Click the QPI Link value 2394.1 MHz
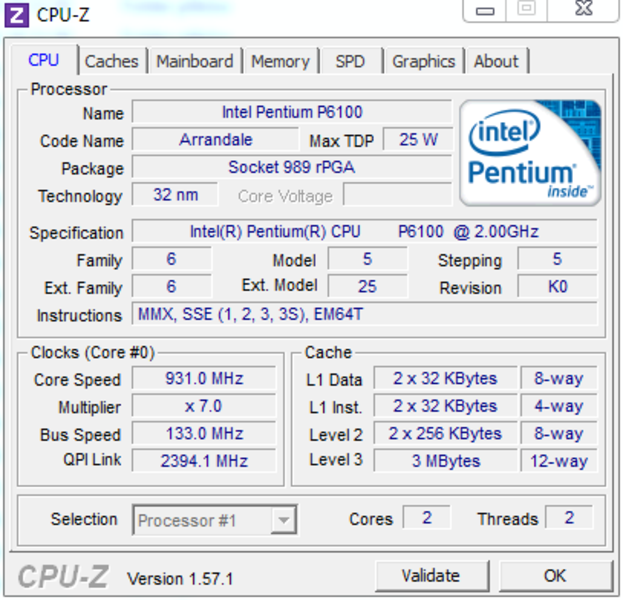The image size is (623, 600). 204,461
